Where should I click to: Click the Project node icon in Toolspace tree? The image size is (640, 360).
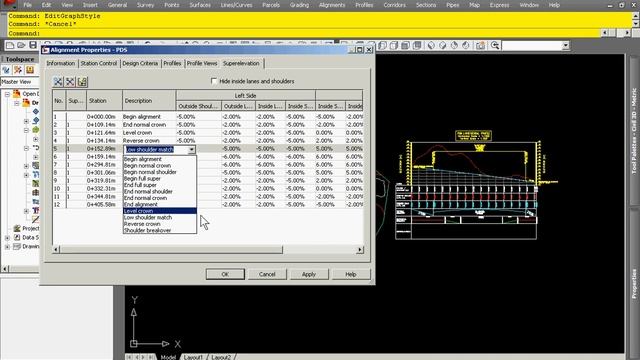click(17, 228)
